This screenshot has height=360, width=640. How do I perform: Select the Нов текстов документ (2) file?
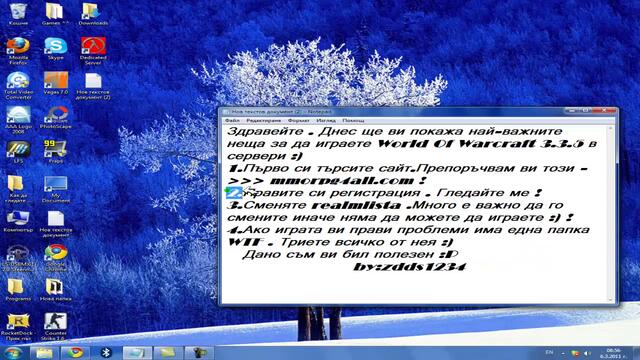93,86
